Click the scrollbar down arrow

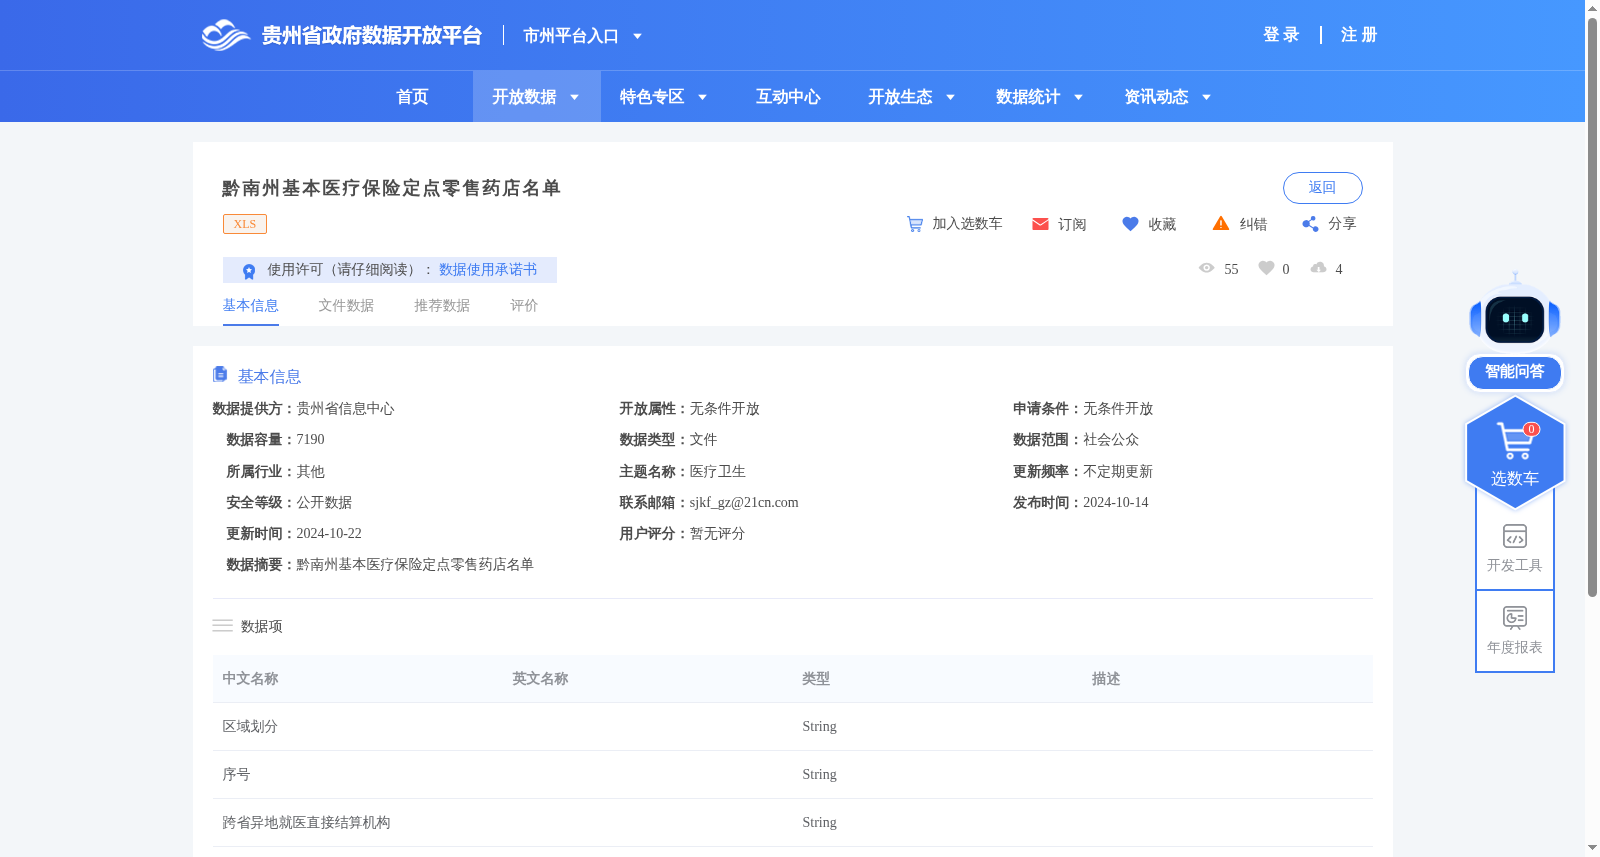(1592, 848)
